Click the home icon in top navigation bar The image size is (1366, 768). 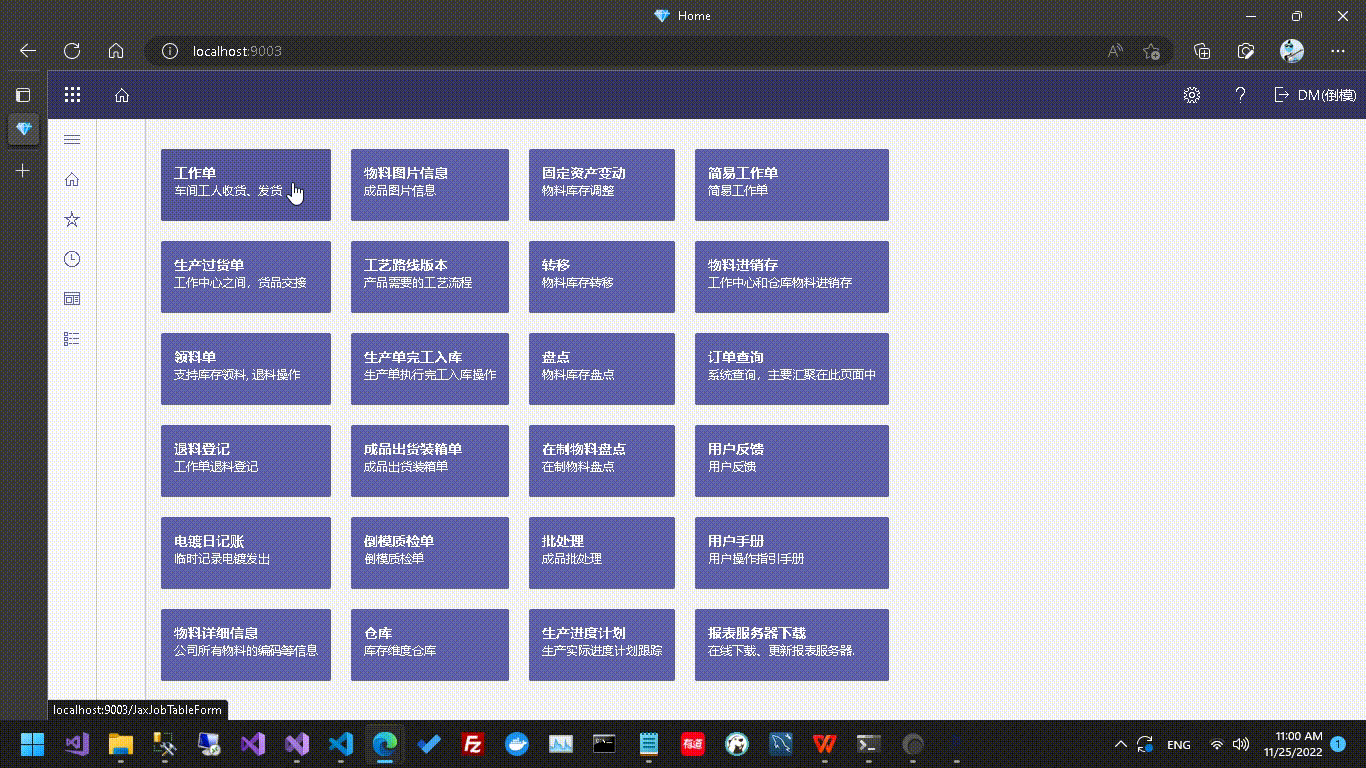[x=122, y=95]
